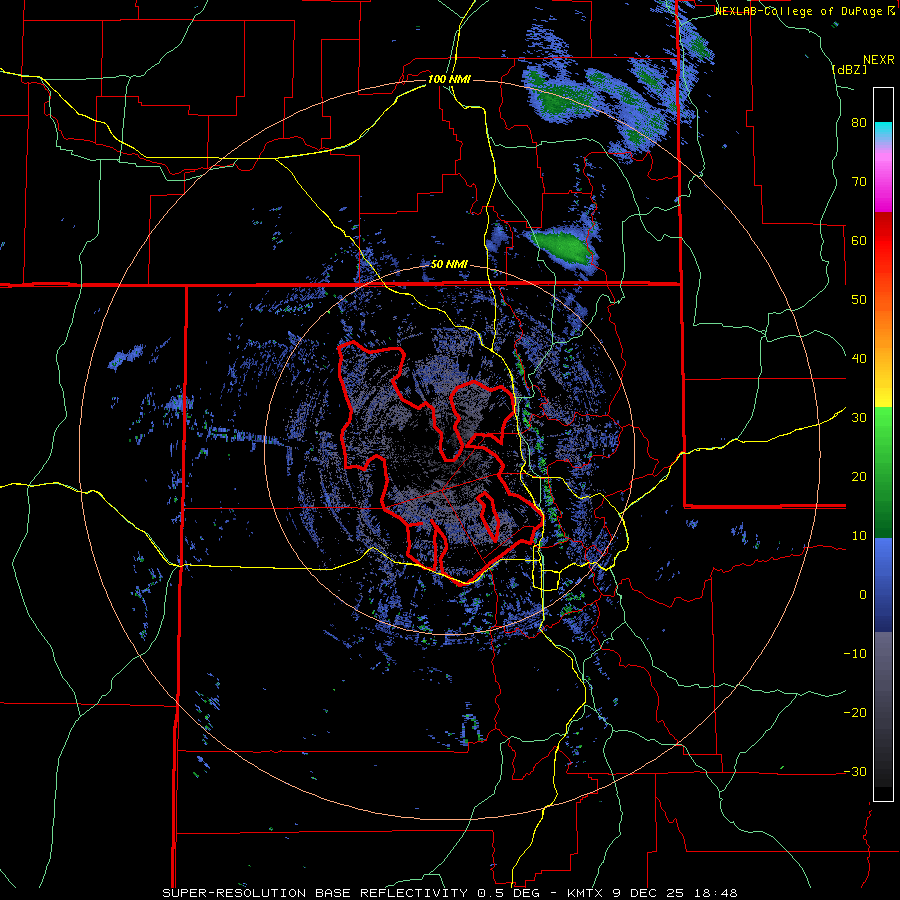
Task: Click the 70 value on the dBZ scale
Action: point(859,182)
